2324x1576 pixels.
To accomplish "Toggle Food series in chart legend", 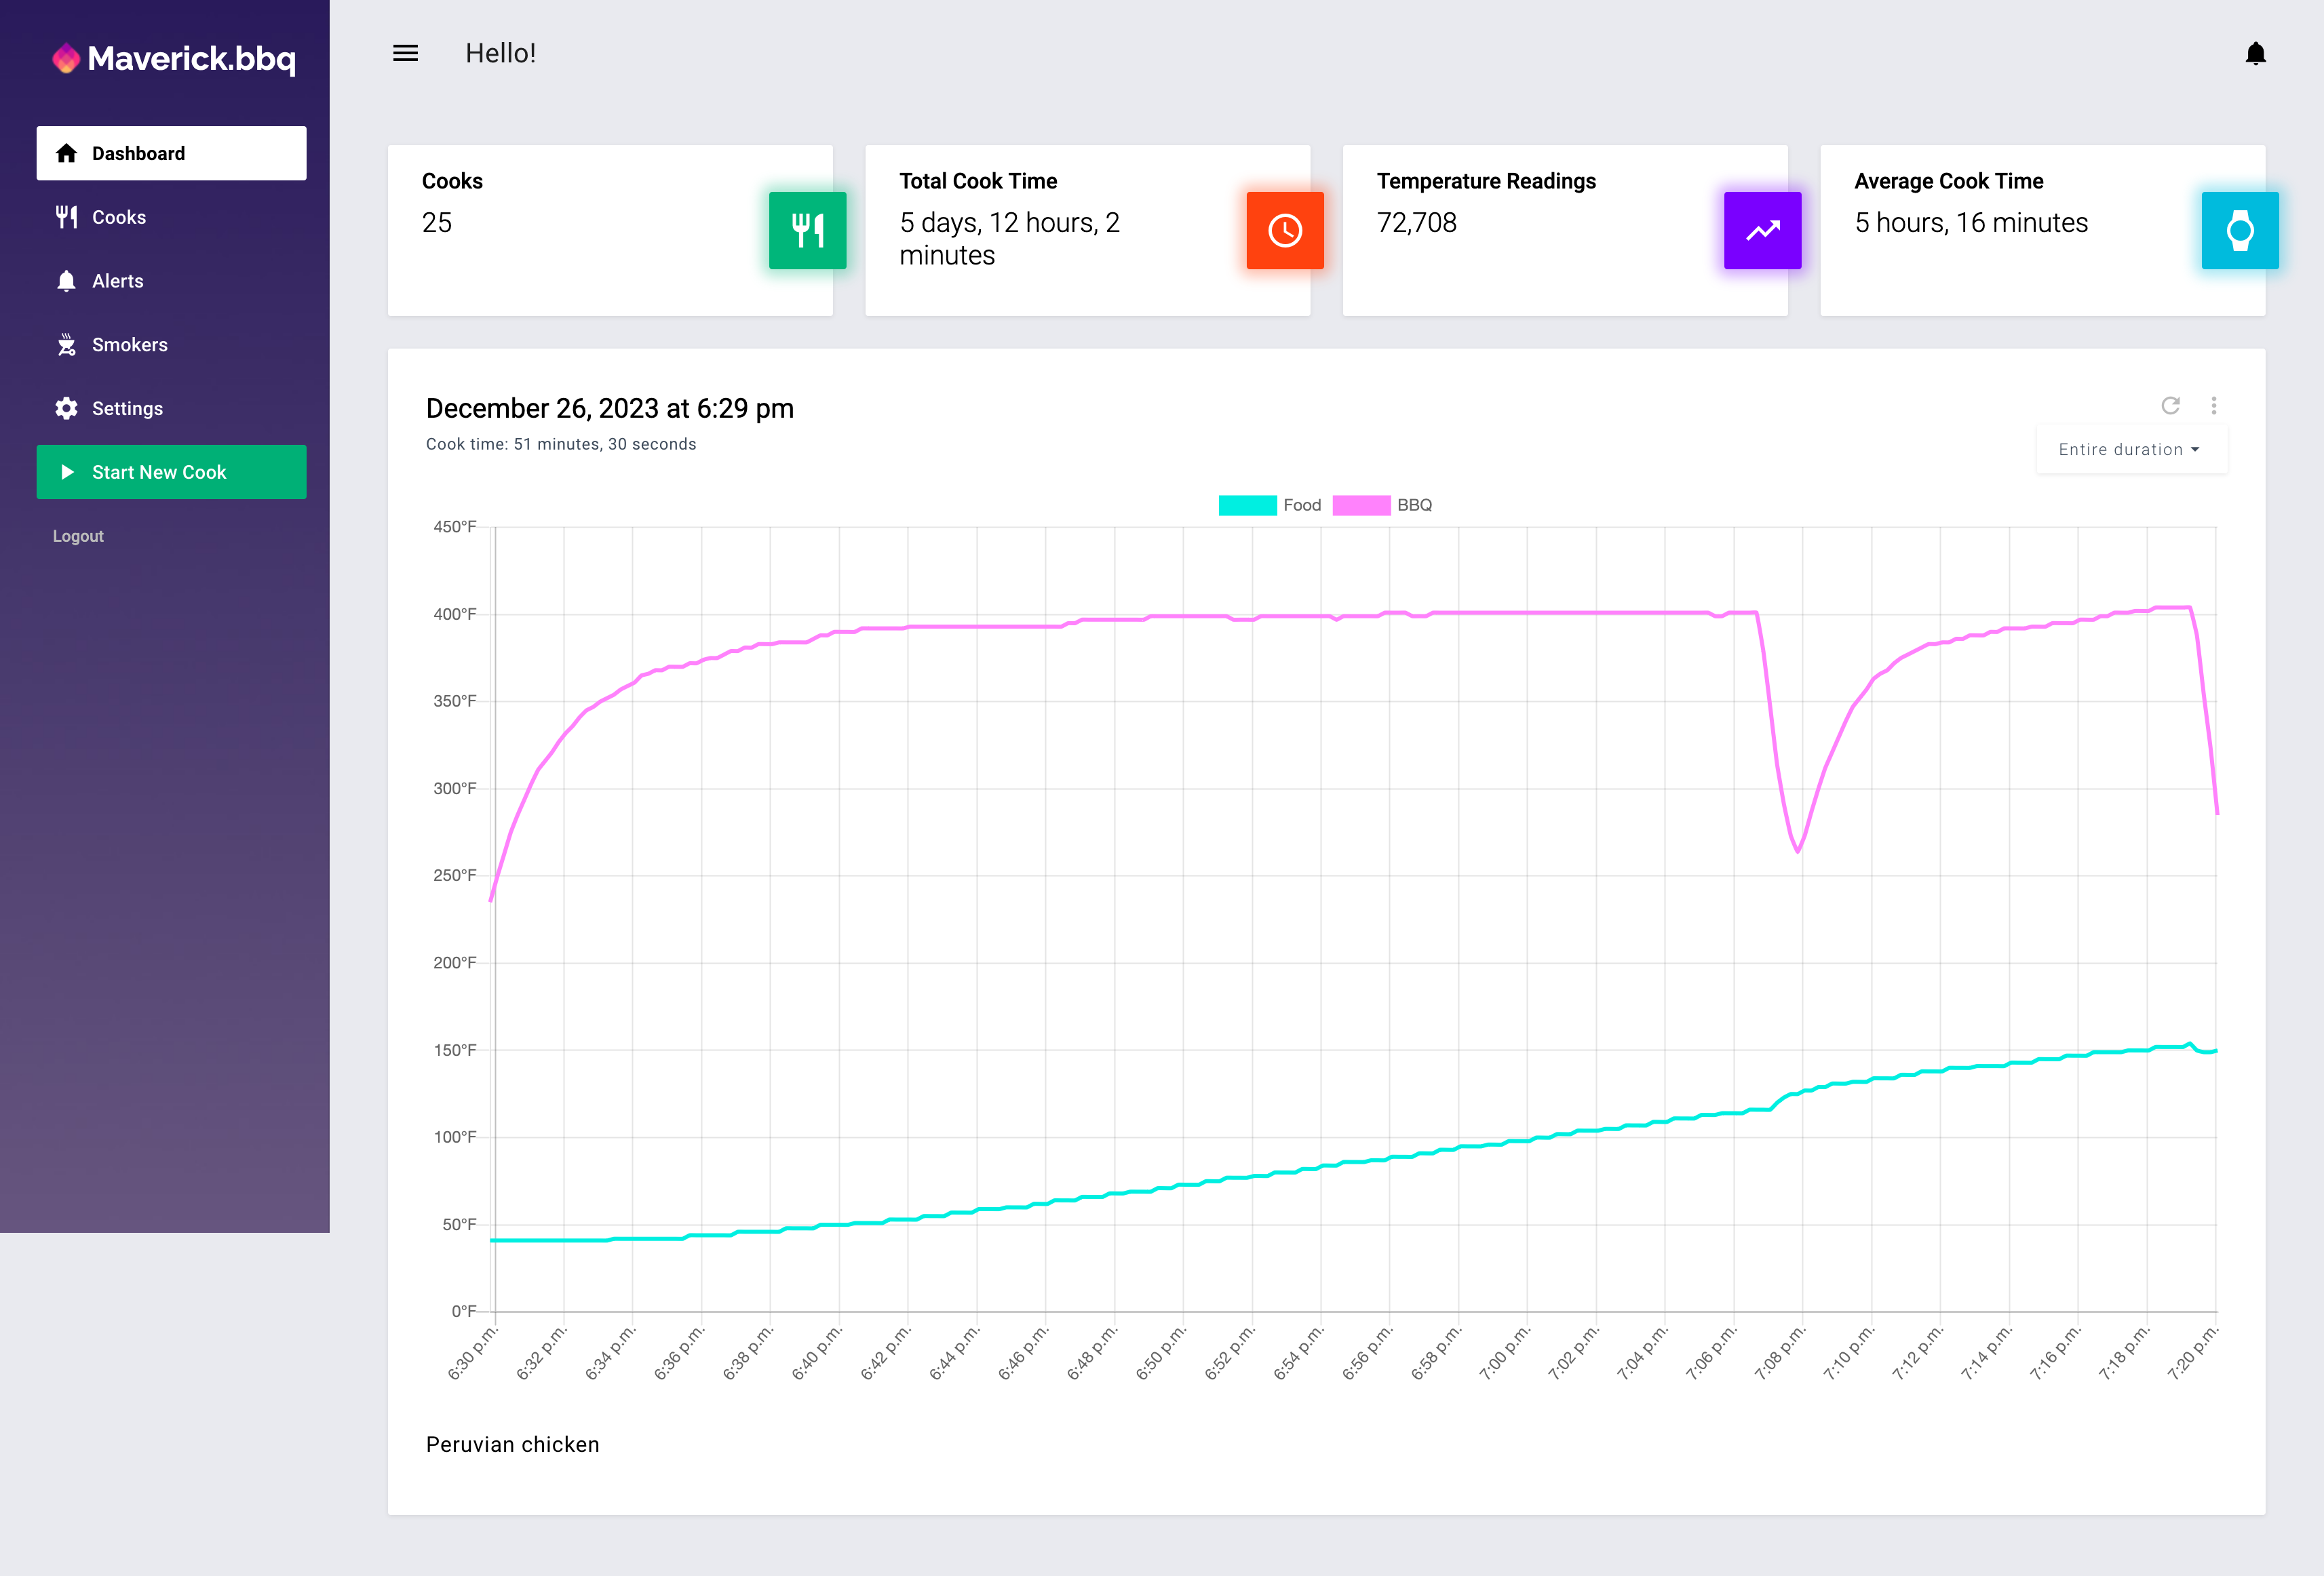I will pyautogui.click(x=1269, y=505).
